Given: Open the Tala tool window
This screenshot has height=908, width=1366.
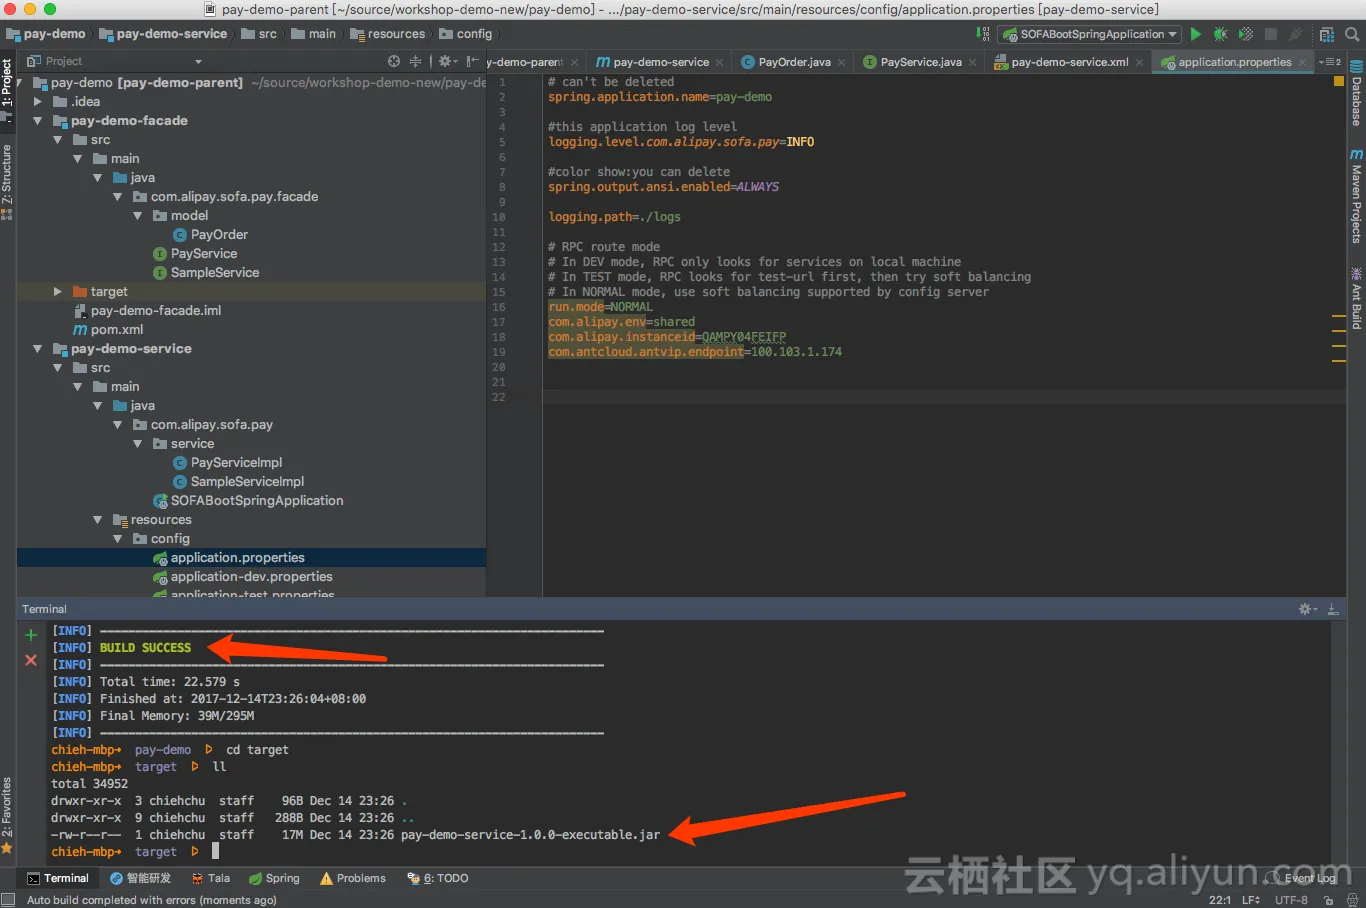Looking at the screenshot, I should (210, 878).
